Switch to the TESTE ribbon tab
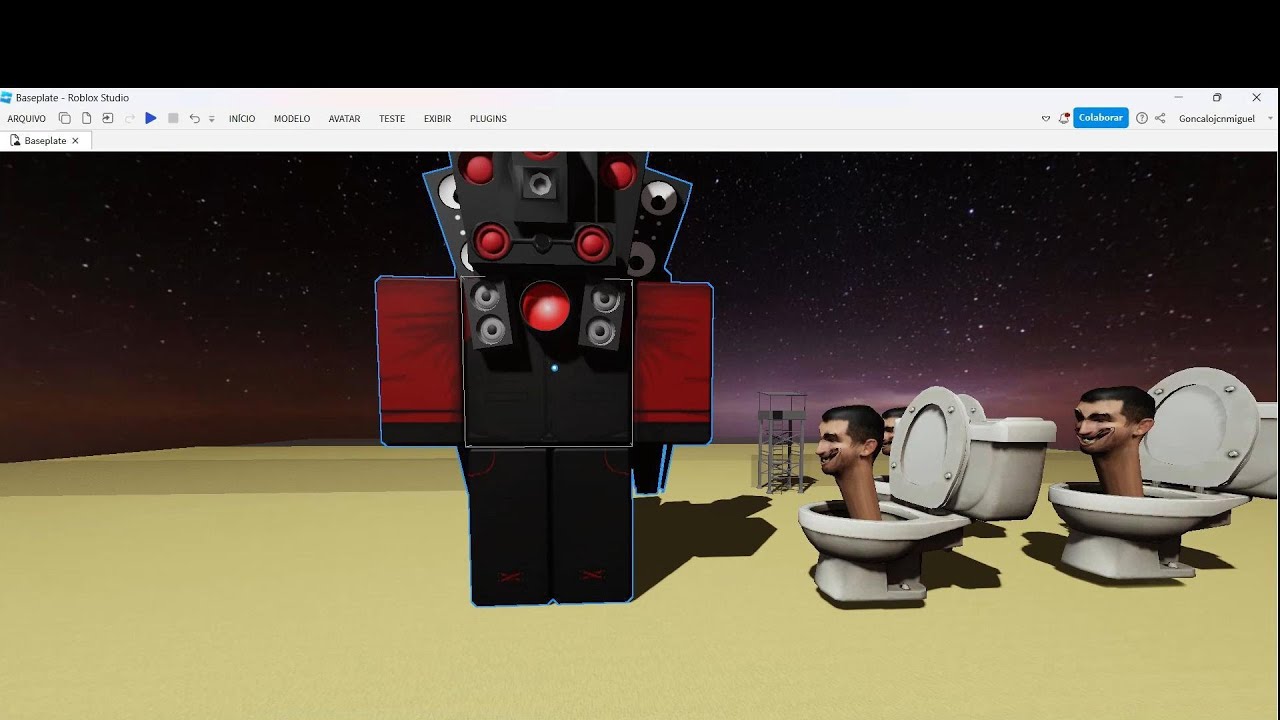The image size is (1280, 720). (x=392, y=118)
